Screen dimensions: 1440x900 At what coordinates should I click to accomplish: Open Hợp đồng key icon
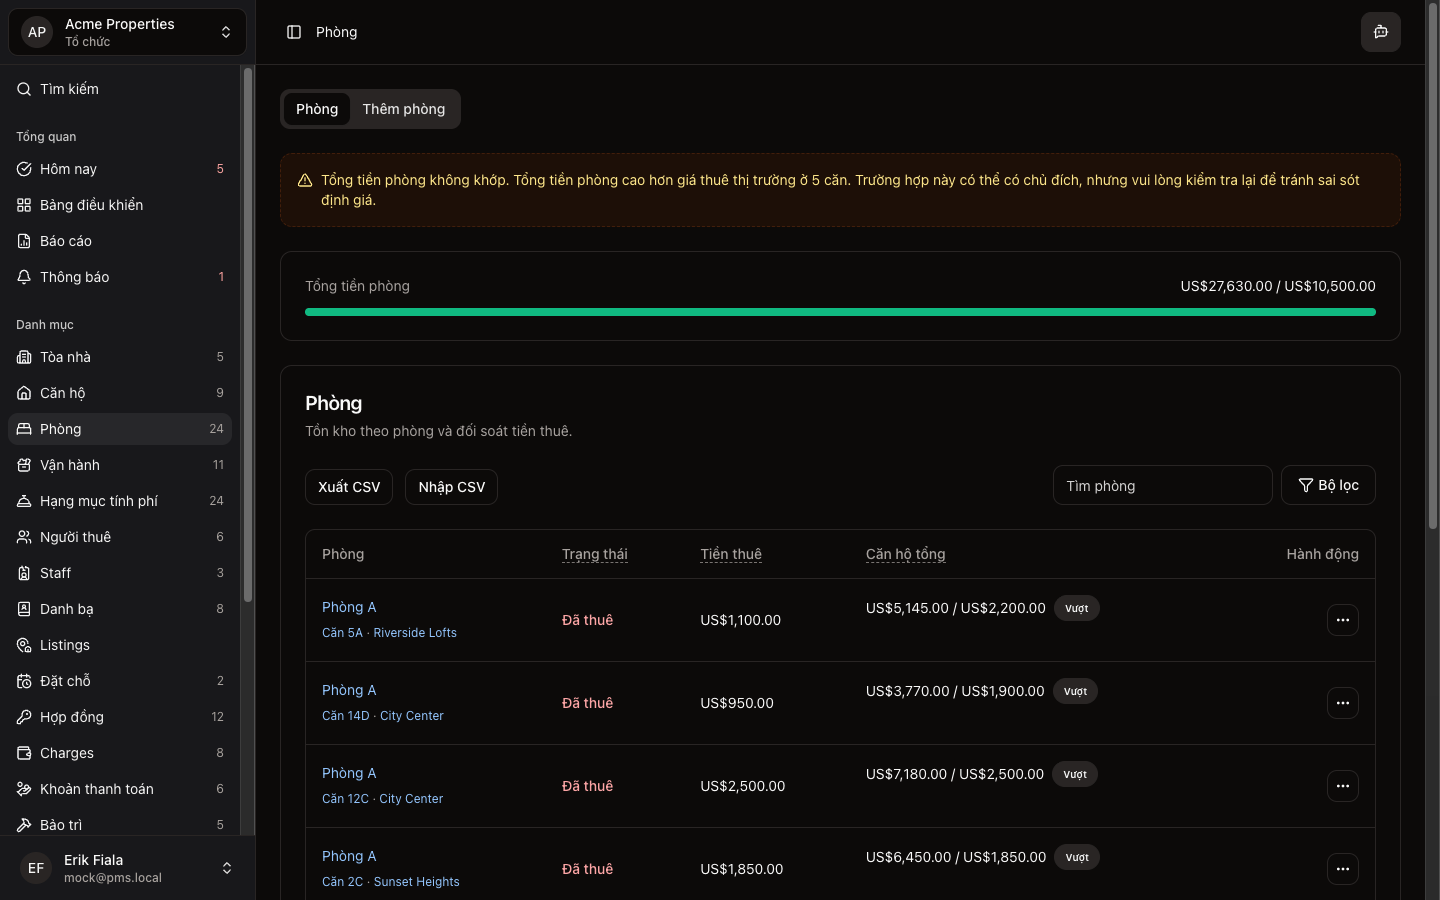pos(24,717)
